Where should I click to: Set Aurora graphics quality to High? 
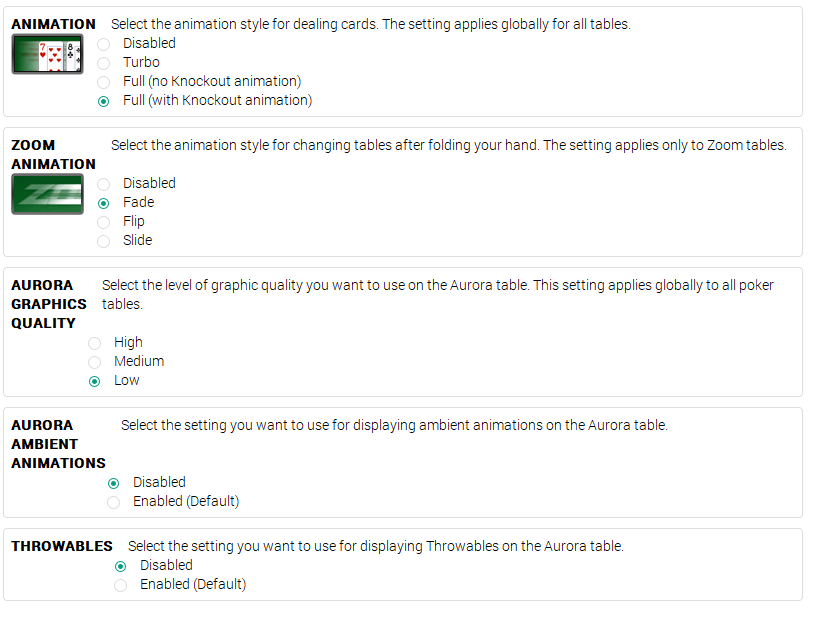tap(94, 343)
